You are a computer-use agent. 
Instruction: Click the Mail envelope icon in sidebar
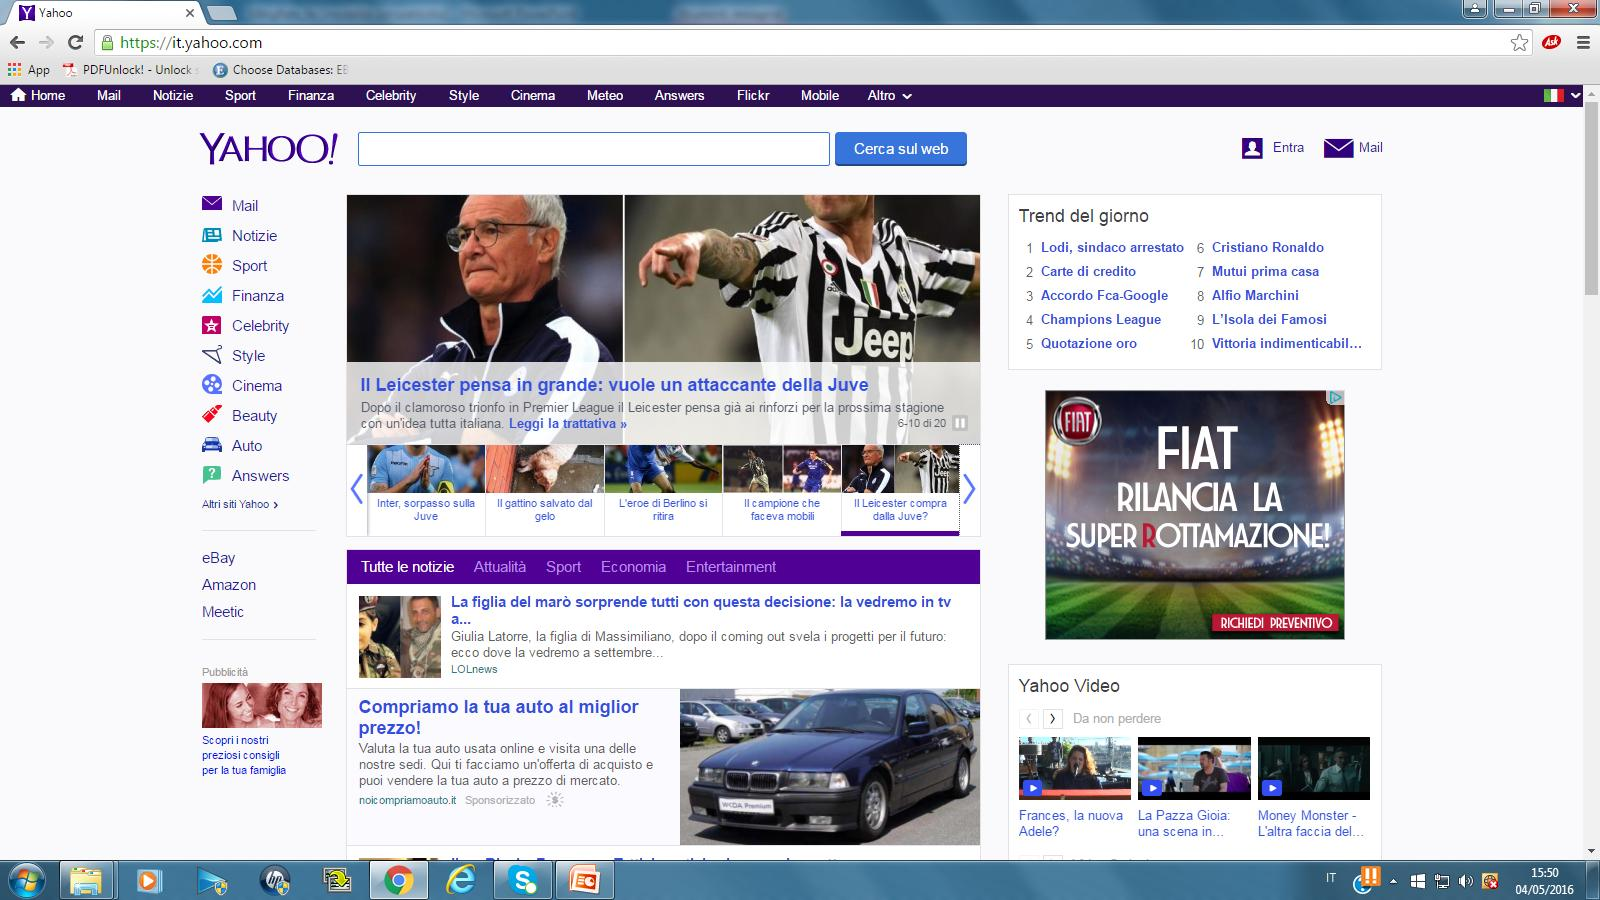point(212,204)
